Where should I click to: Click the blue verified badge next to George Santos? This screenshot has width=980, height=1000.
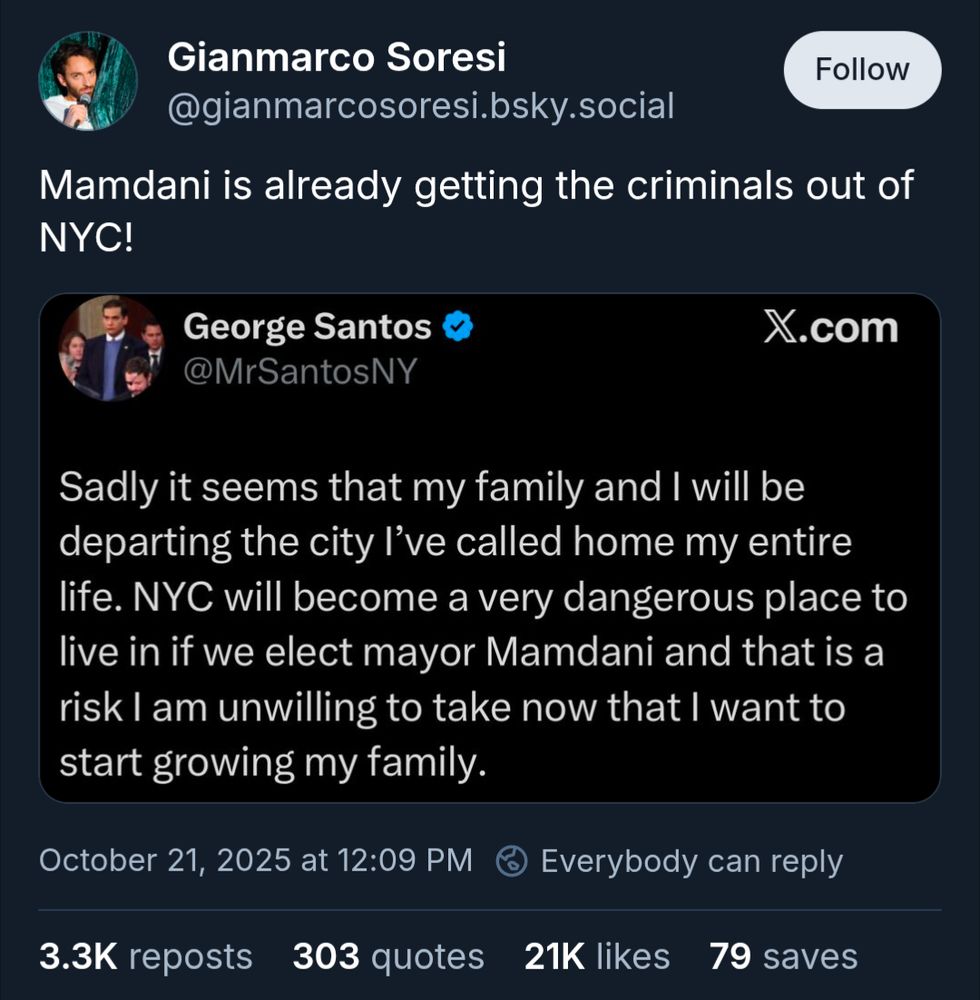[x=459, y=324]
